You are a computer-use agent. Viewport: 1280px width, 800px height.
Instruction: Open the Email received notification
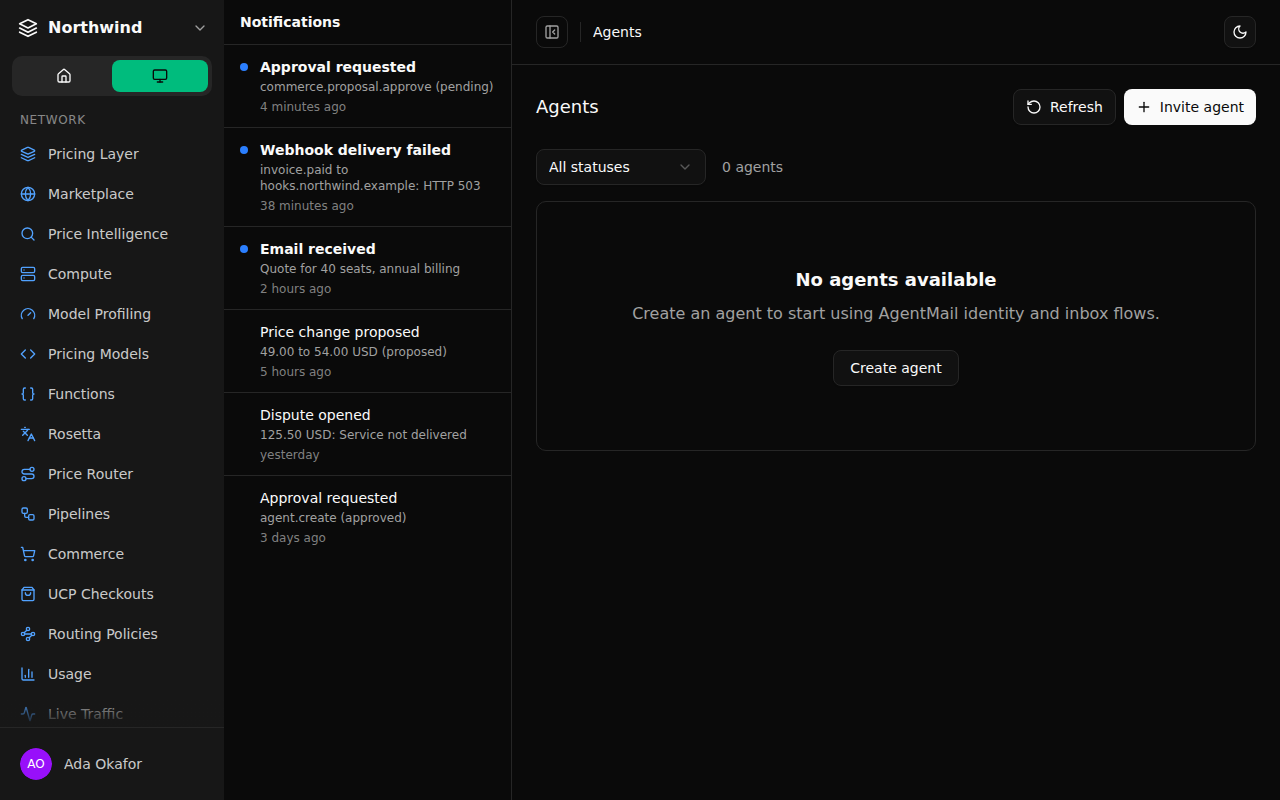(368, 268)
